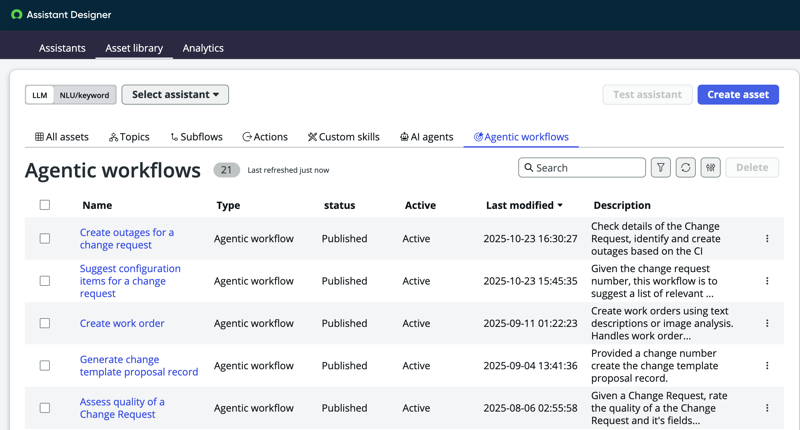The width and height of the screenshot is (800, 430).
Task: Sort by Last modified column
Action: pos(524,205)
